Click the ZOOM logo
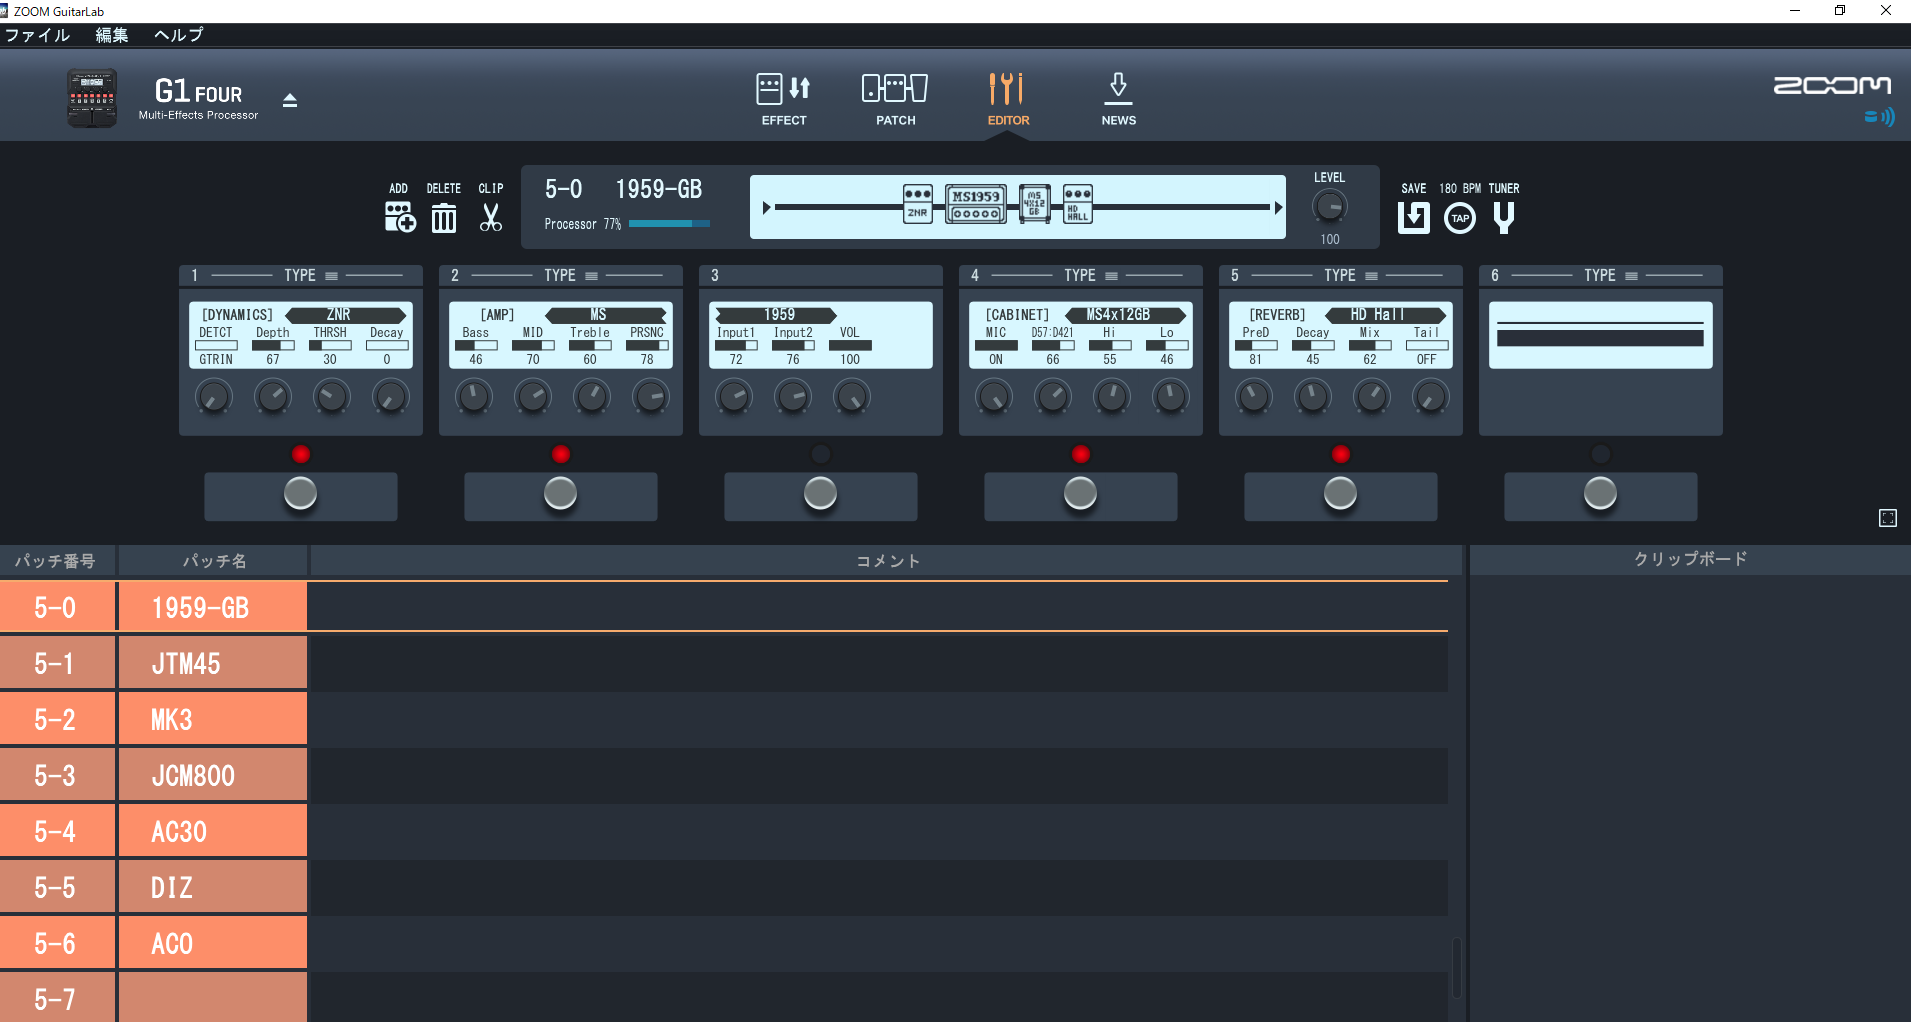The width and height of the screenshot is (1911, 1022). tap(1832, 86)
